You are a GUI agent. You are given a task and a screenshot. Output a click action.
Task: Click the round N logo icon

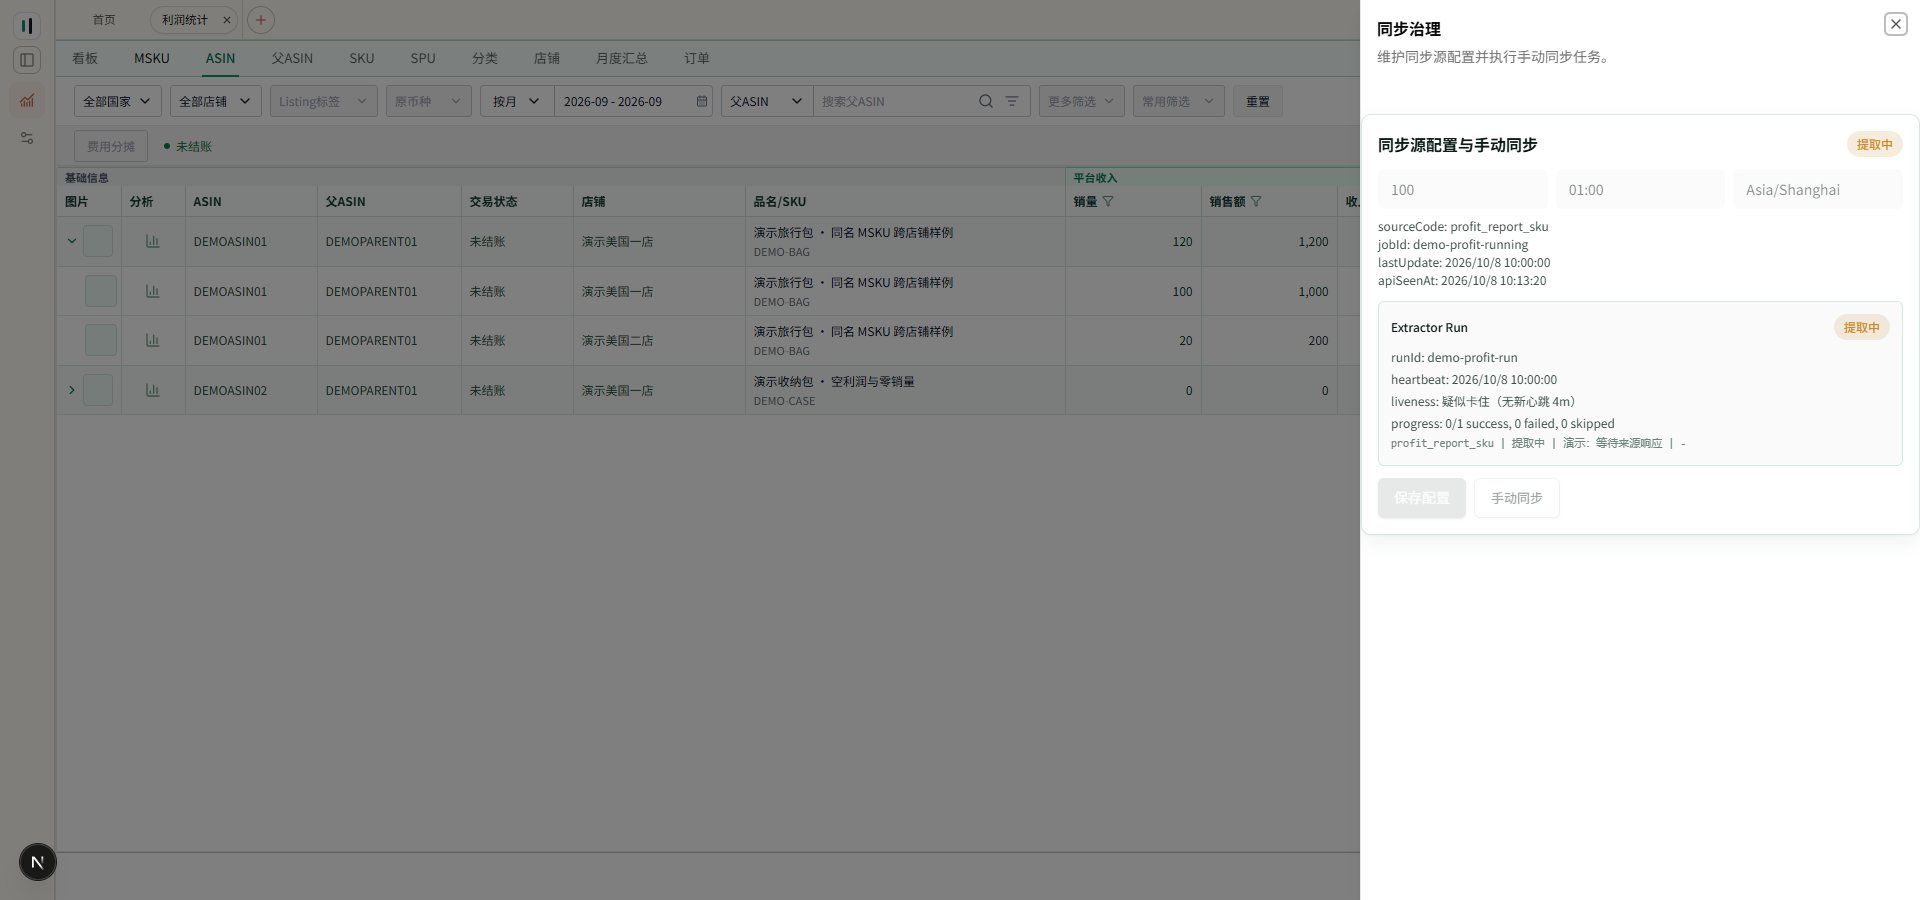(38, 862)
